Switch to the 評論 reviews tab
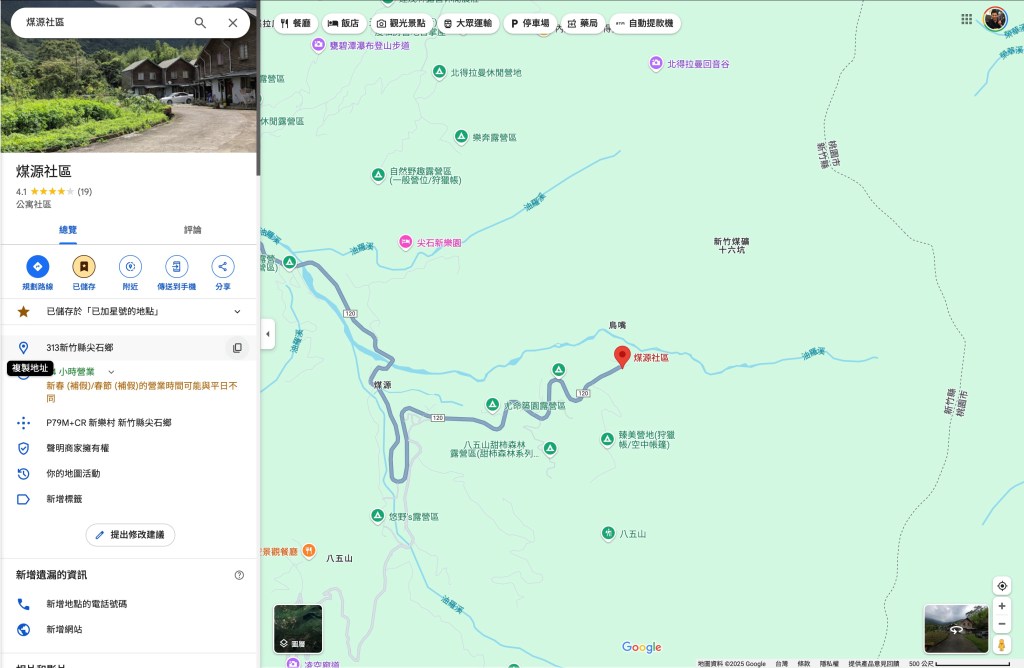 (192, 230)
